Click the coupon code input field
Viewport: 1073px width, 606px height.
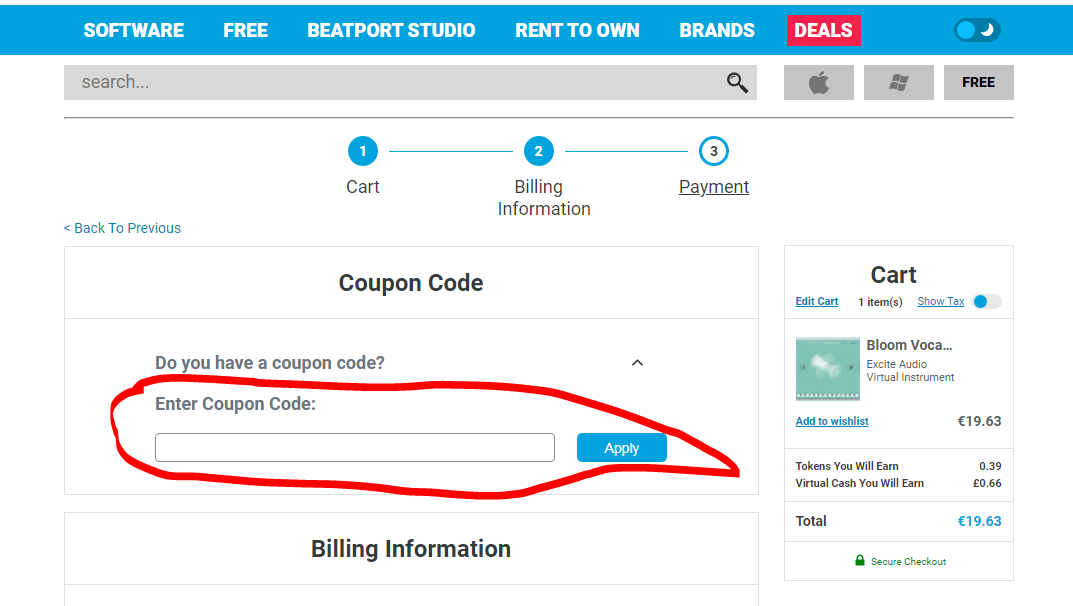point(354,448)
